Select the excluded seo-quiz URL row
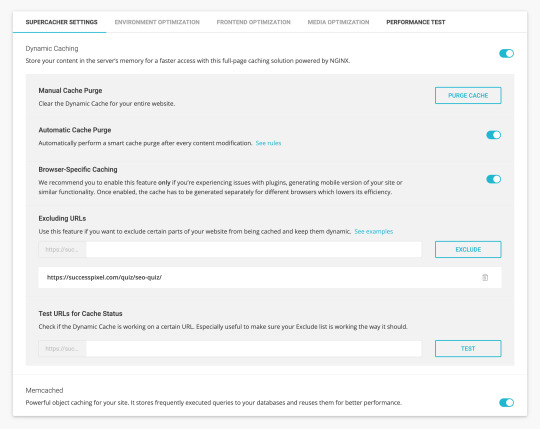The height and width of the screenshot is (429, 540). (270, 278)
